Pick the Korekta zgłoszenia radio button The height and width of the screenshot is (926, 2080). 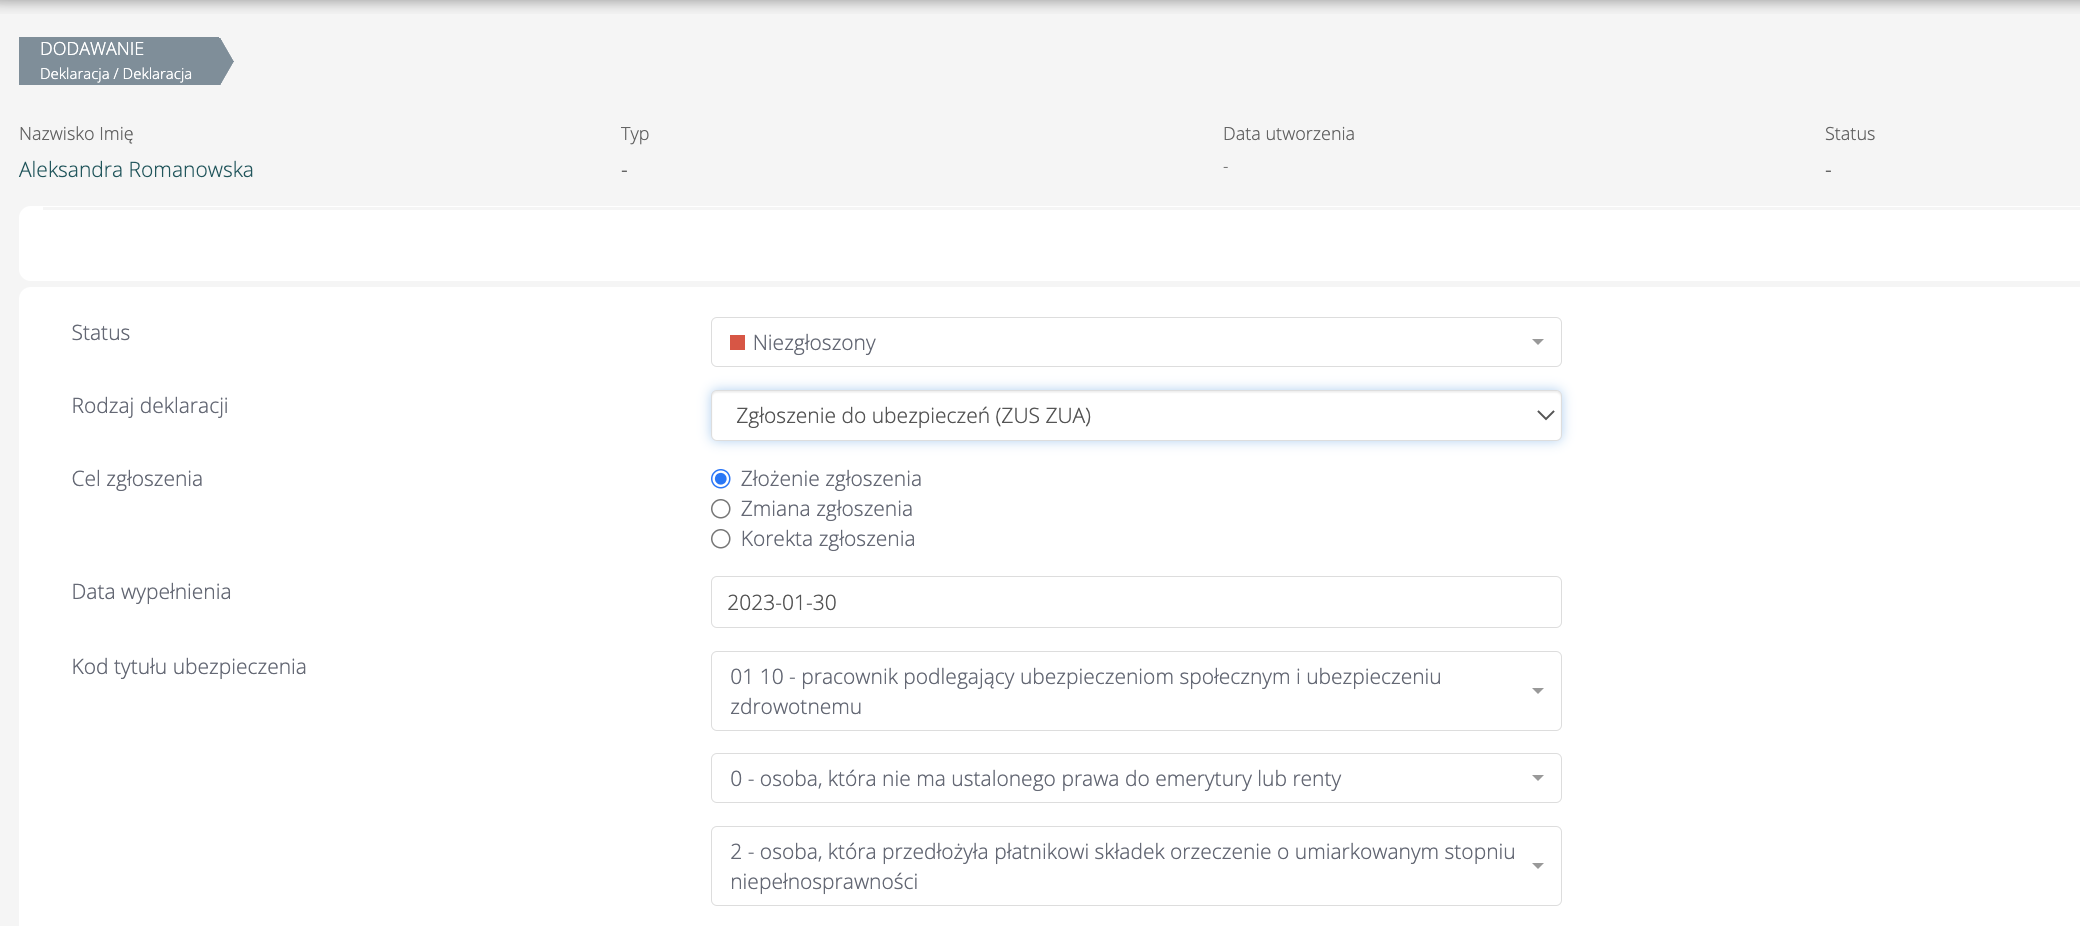pyautogui.click(x=721, y=539)
